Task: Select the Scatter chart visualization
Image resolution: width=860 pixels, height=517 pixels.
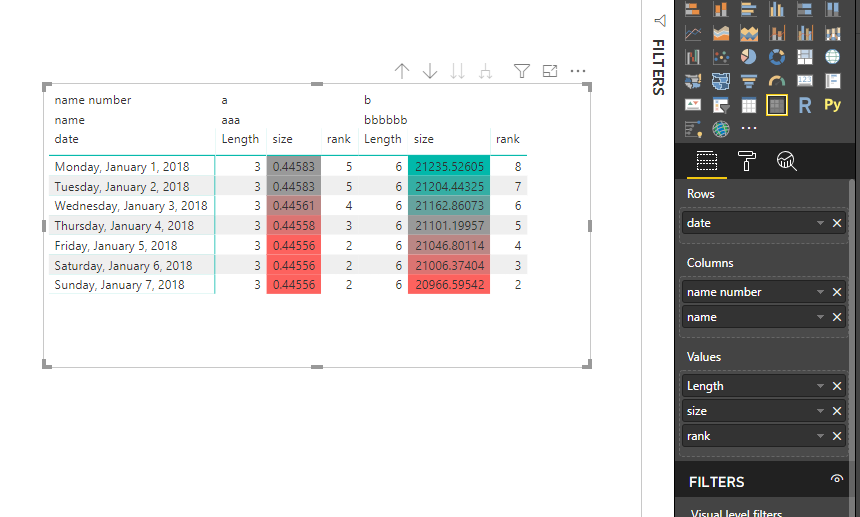Action: [x=721, y=57]
